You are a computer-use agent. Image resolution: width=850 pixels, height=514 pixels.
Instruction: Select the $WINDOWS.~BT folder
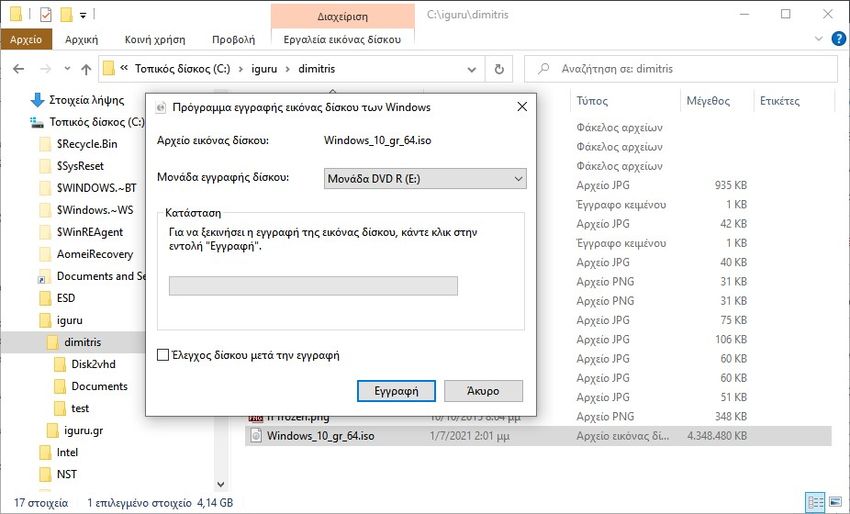[x=96, y=188]
